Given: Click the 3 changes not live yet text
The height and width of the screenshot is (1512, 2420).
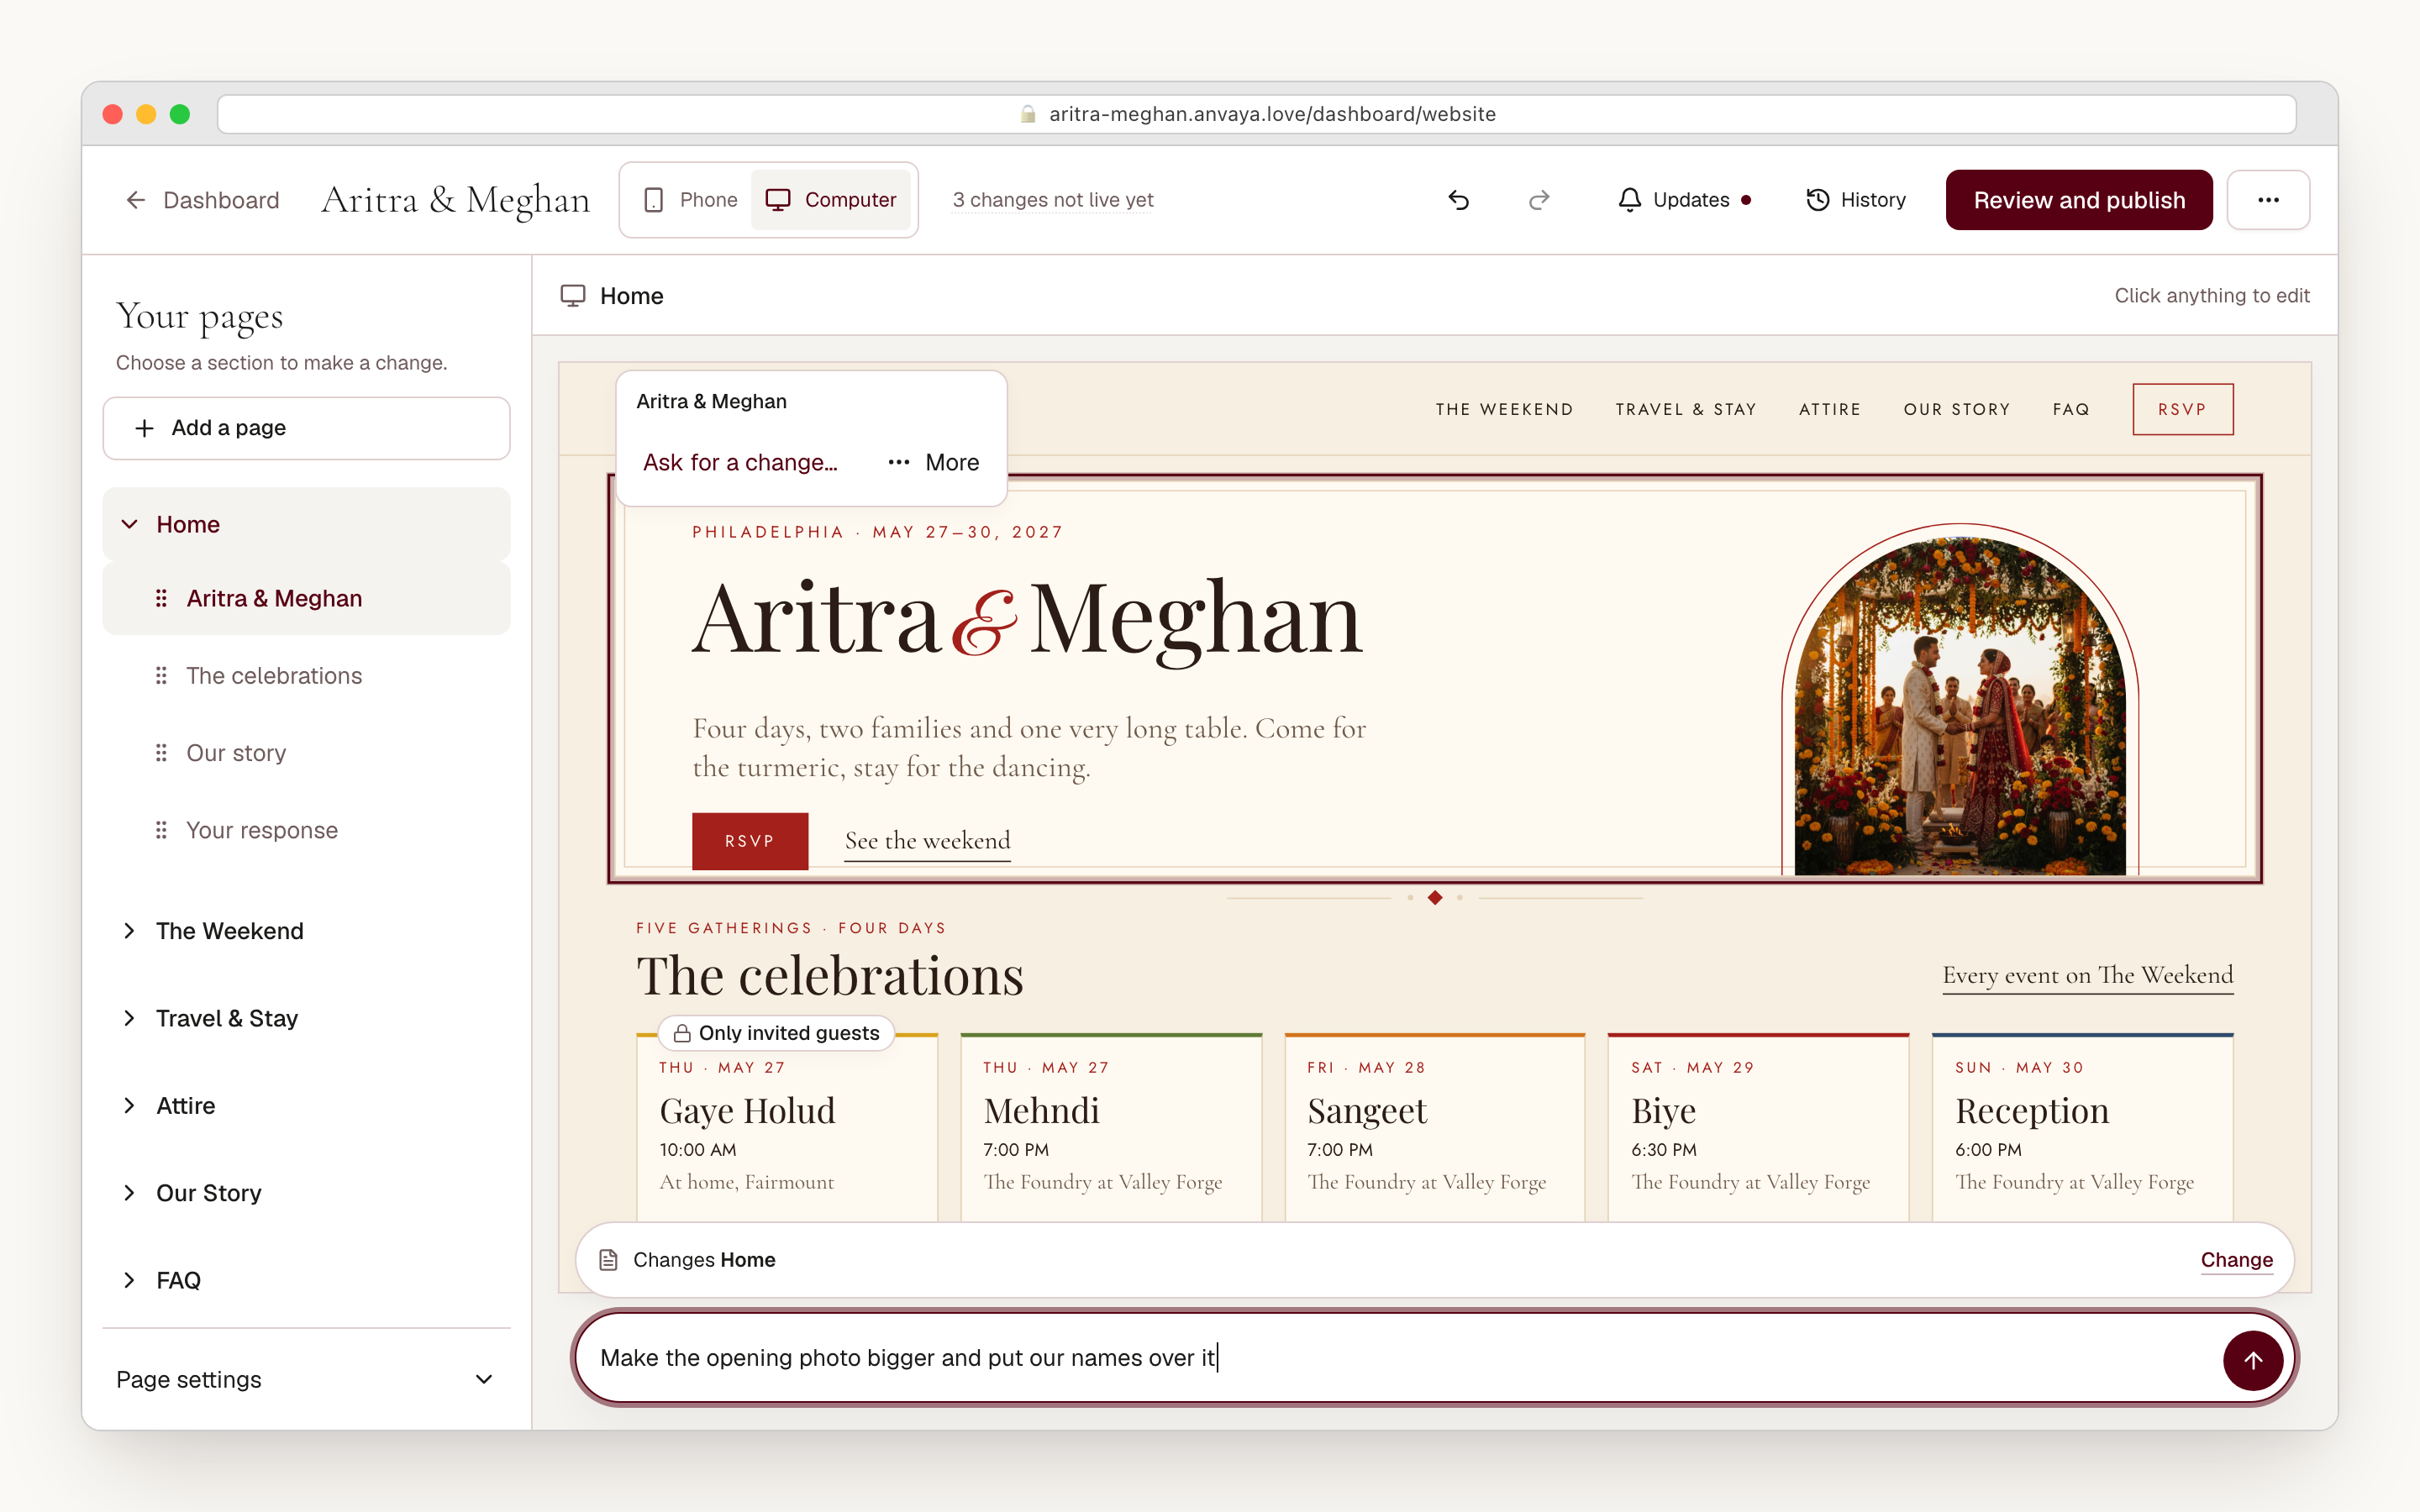Looking at the screenshot, I should pos(1053,200).
